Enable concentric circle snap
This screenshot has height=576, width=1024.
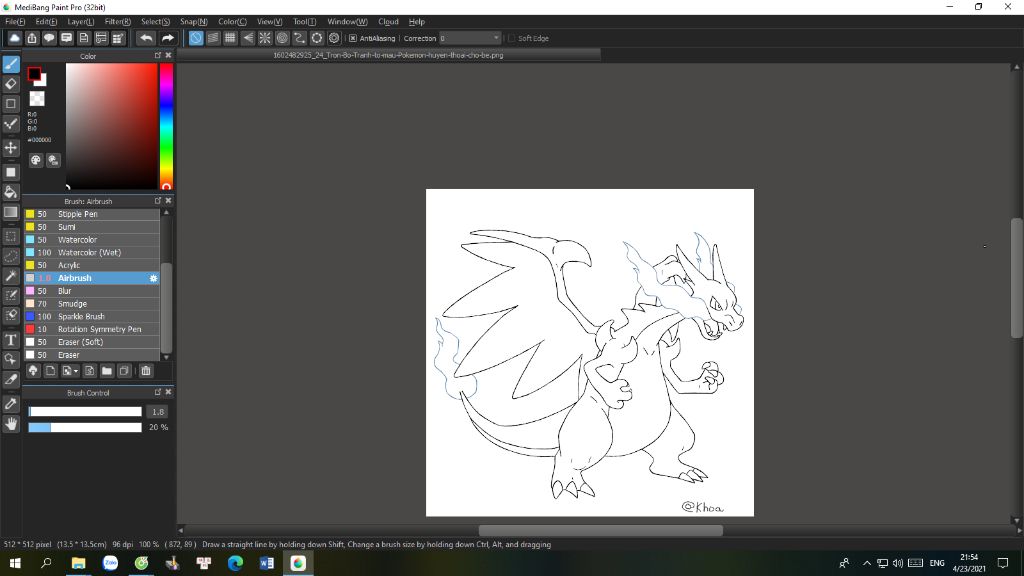282,39
